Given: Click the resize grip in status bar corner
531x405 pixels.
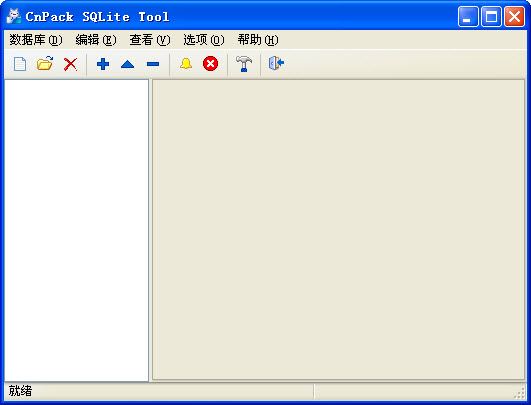Looking at the screenshot, I should click(x=519, y=393).
